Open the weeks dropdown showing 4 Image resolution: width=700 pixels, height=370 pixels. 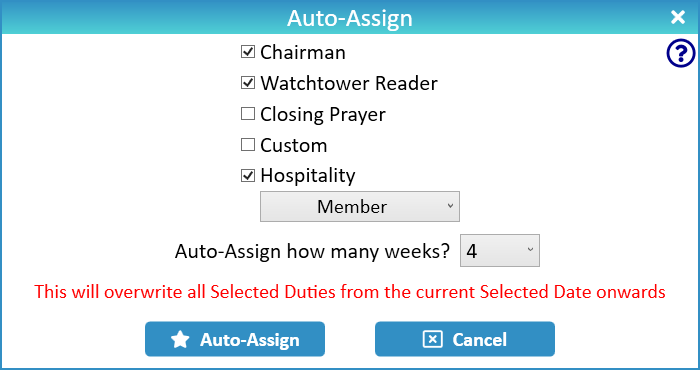click(500, 250)
